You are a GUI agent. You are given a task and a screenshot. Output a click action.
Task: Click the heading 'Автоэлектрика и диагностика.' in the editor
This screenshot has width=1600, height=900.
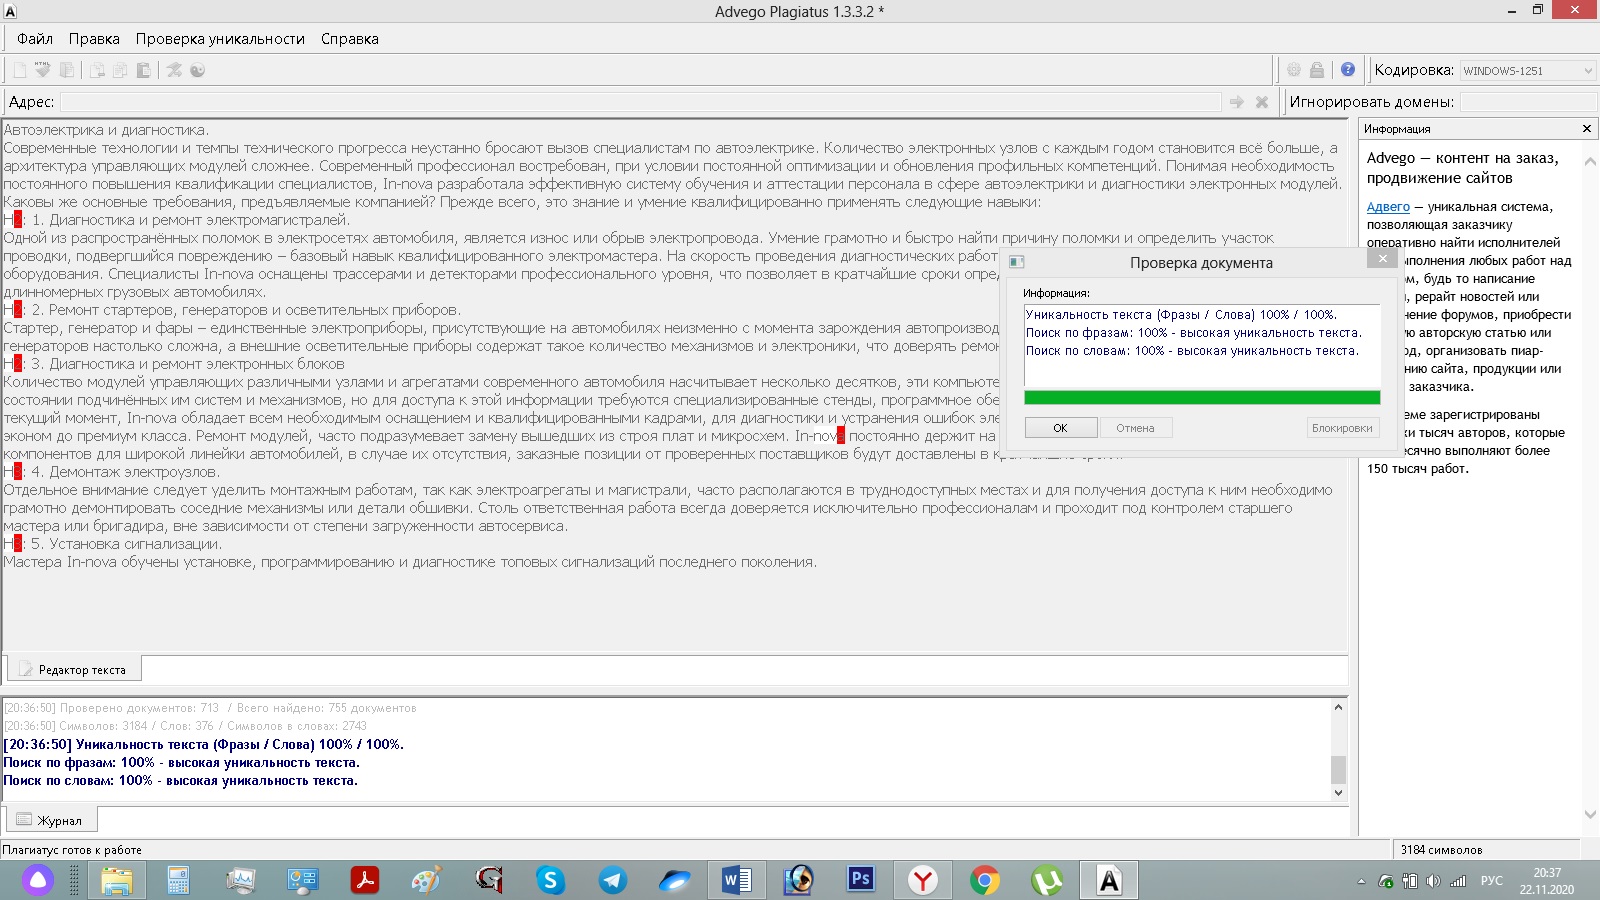pos(106,130)
